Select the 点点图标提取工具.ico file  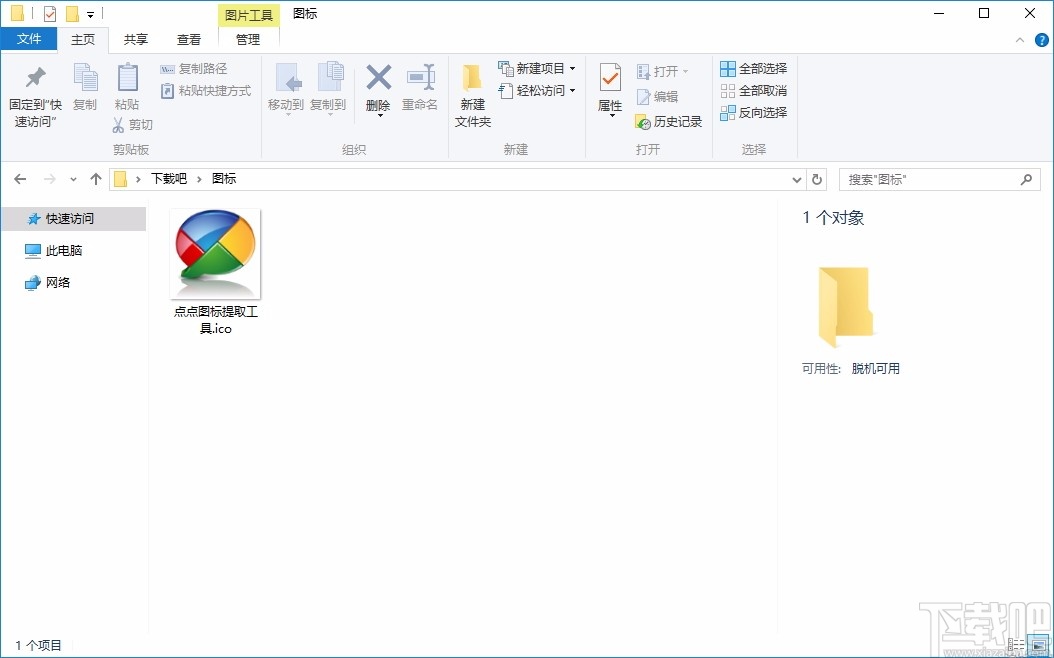(x=214, y=253)
